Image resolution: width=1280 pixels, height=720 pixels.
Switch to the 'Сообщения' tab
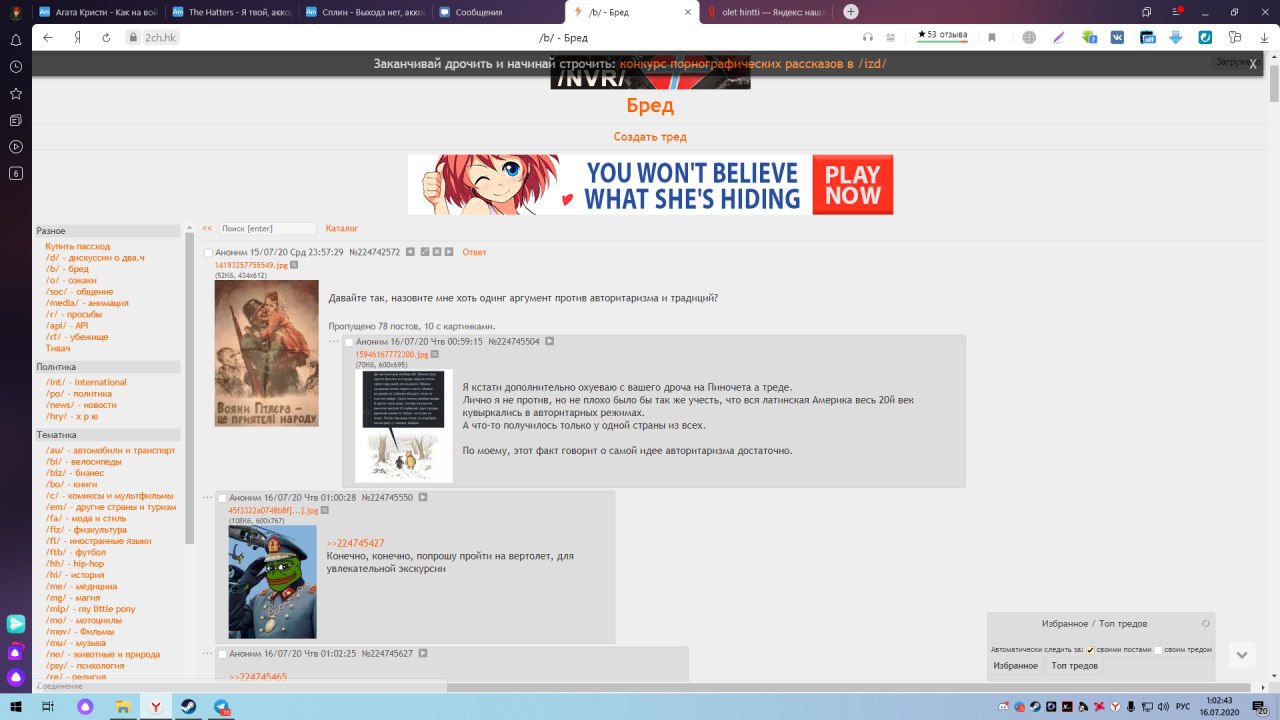[x=498, y=12]
